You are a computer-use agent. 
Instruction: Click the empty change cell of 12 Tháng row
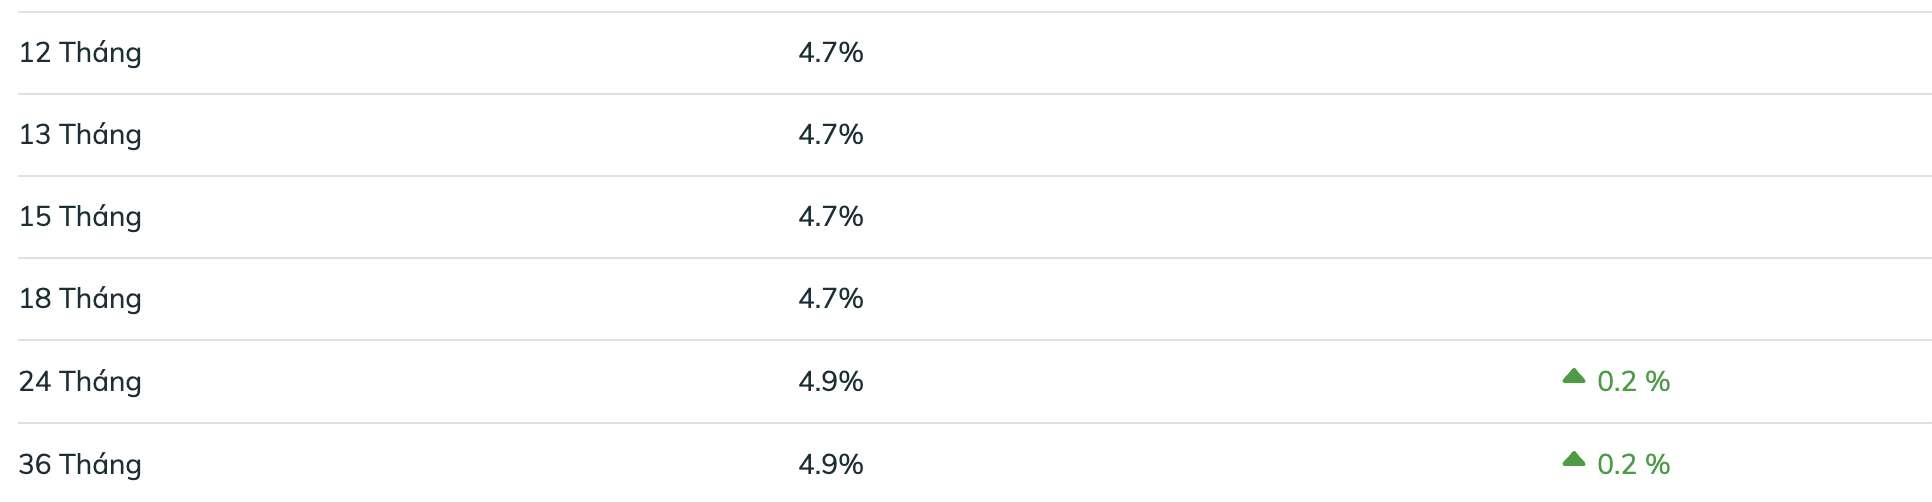(1616, 53)
